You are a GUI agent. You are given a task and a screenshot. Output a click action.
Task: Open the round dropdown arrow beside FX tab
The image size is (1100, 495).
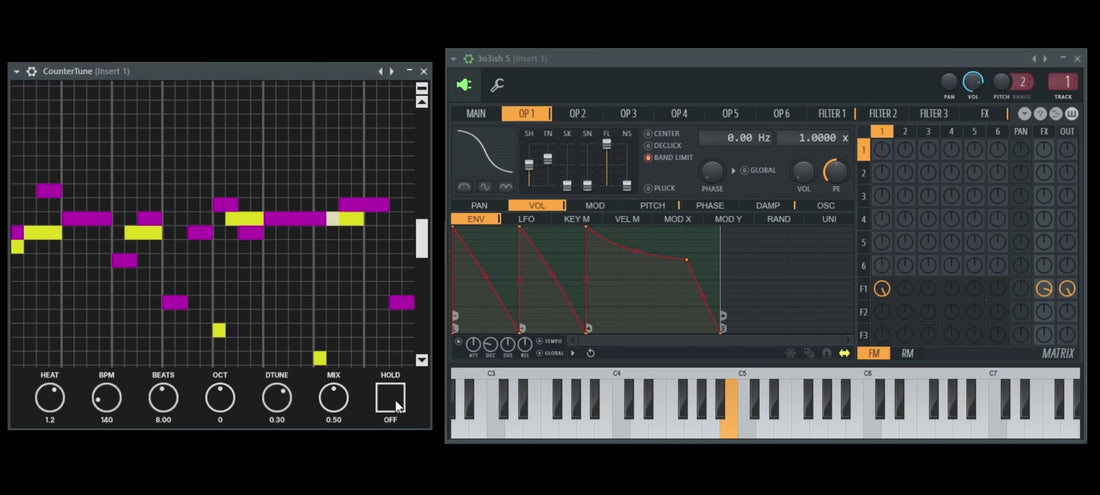tap(1025, 114)
